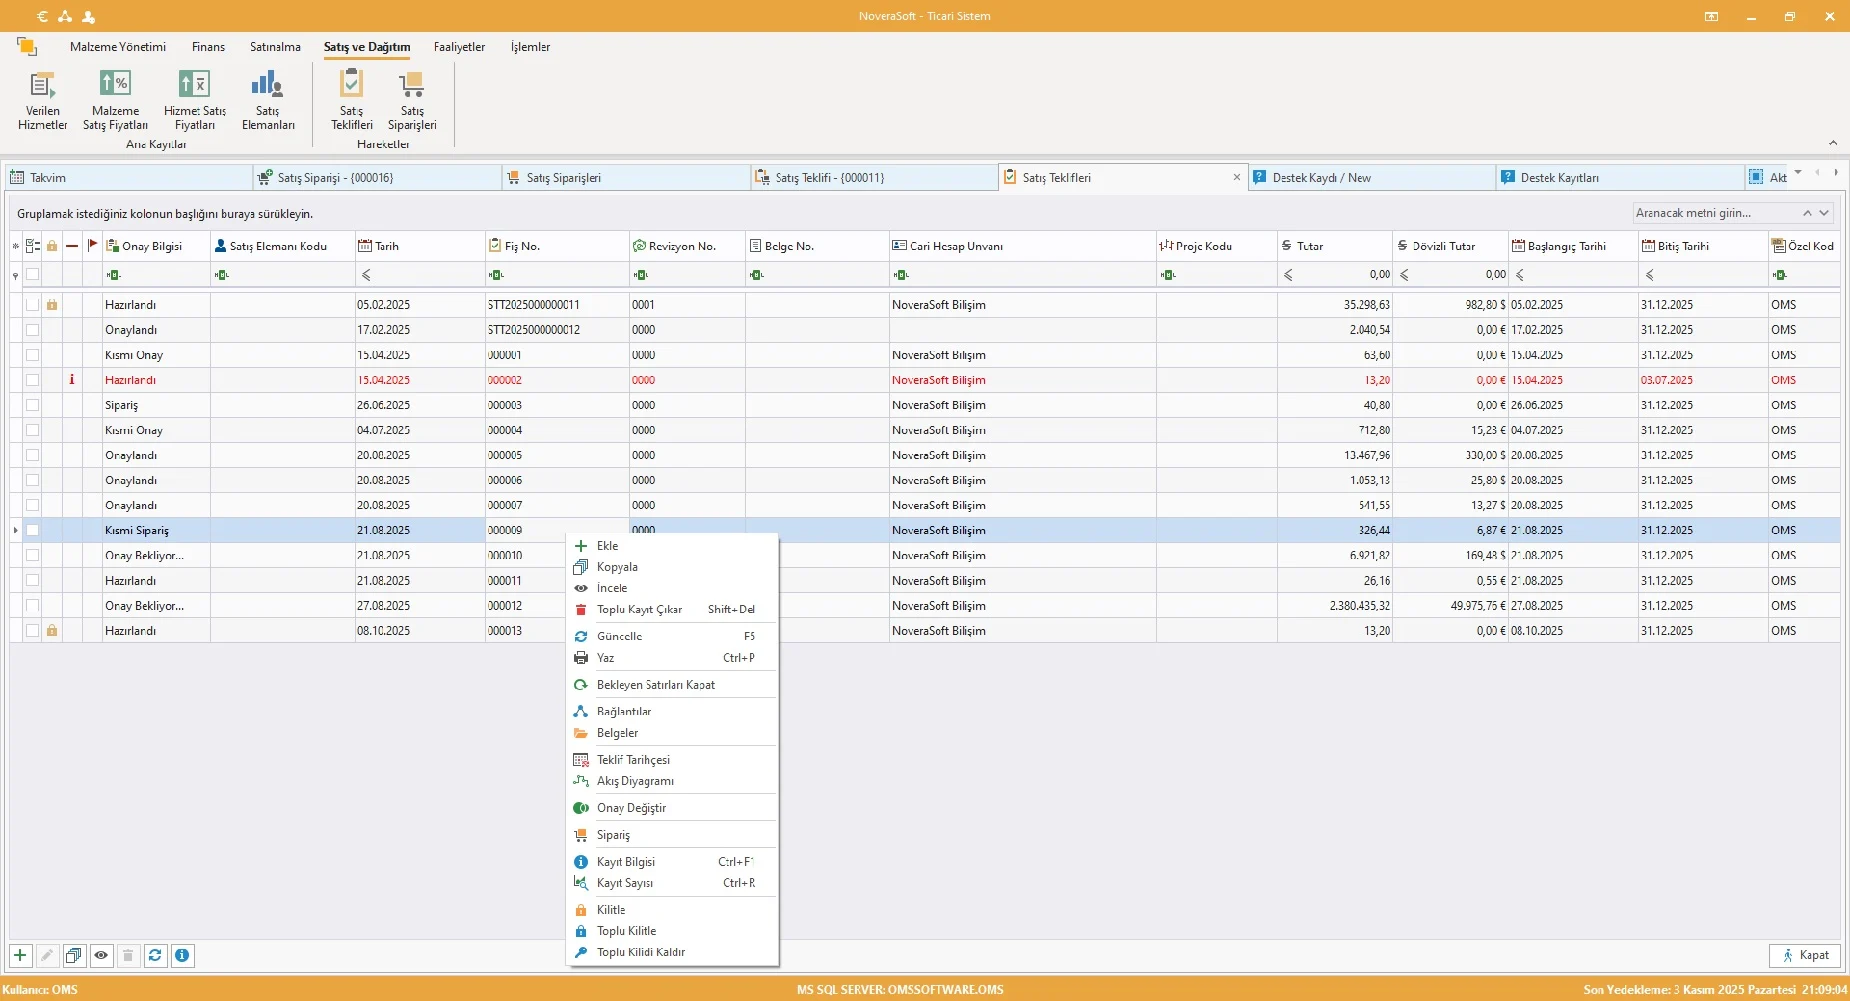This screenshot has width=1850, height=1001.
Task: Collapse the ribbon with the chevron
Action: [x=1832, y=143]
